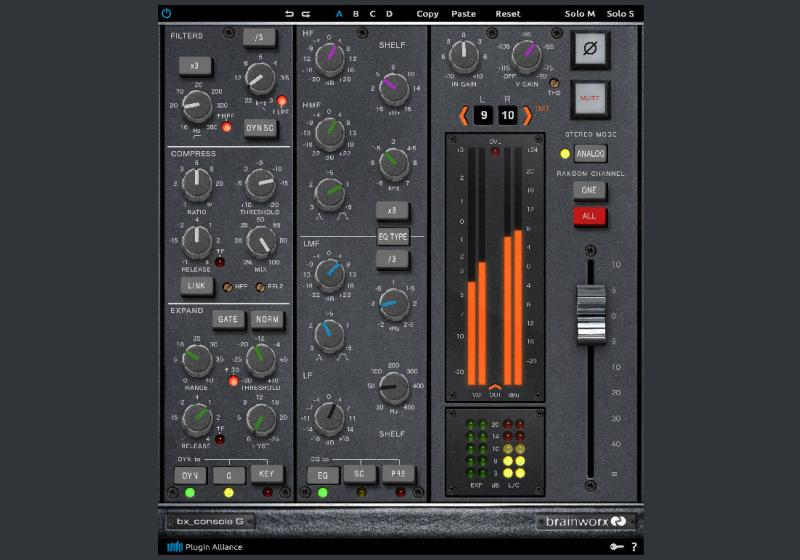Click Reset in the top bar
This screenshot has height=560, width=800.
[508, 14]
